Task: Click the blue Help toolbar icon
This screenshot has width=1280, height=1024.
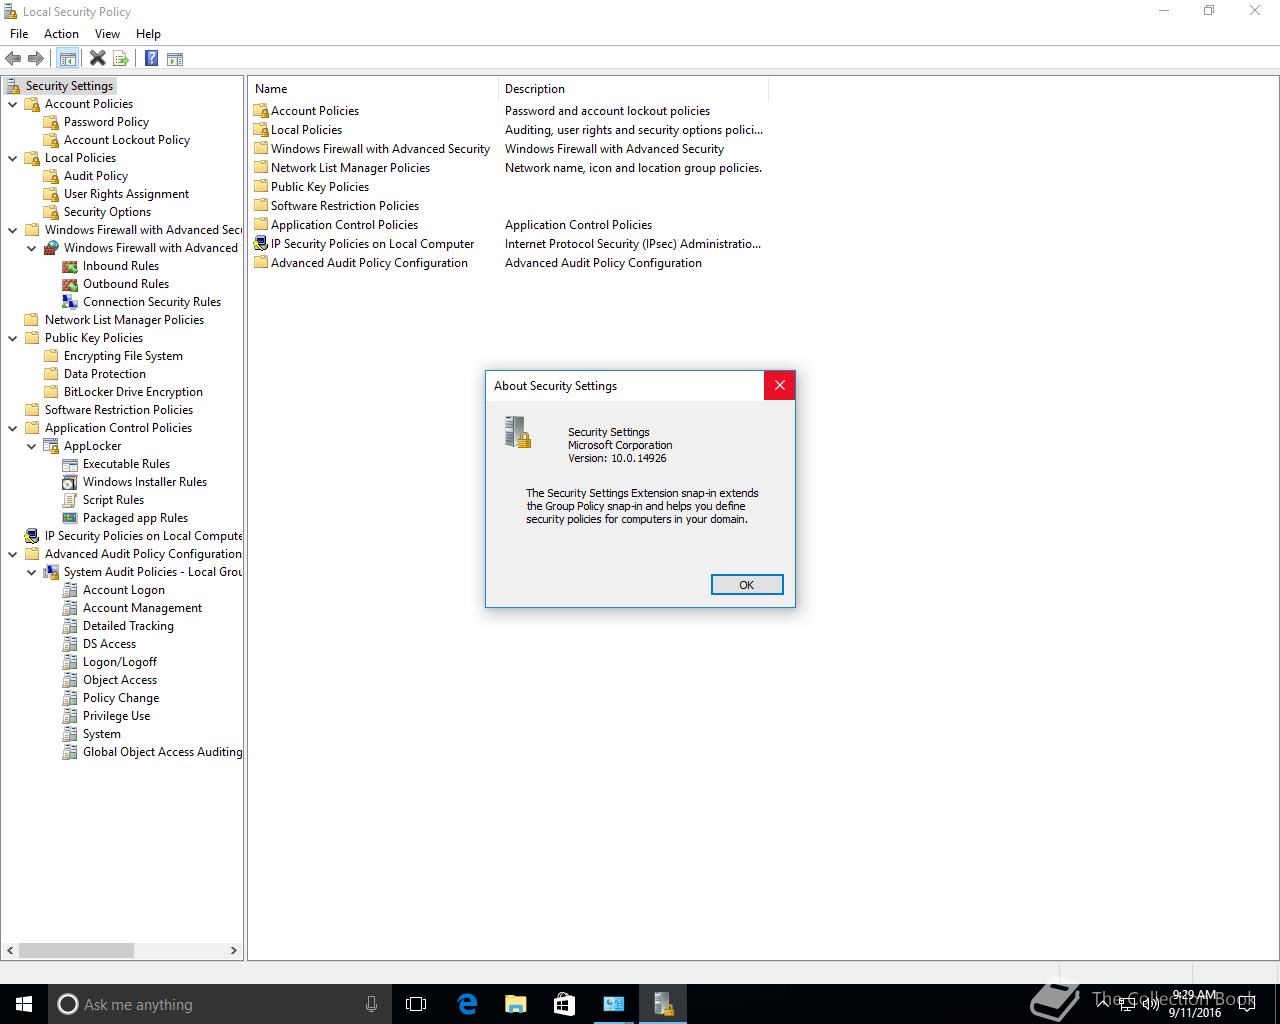Action: tap(151, 59)
